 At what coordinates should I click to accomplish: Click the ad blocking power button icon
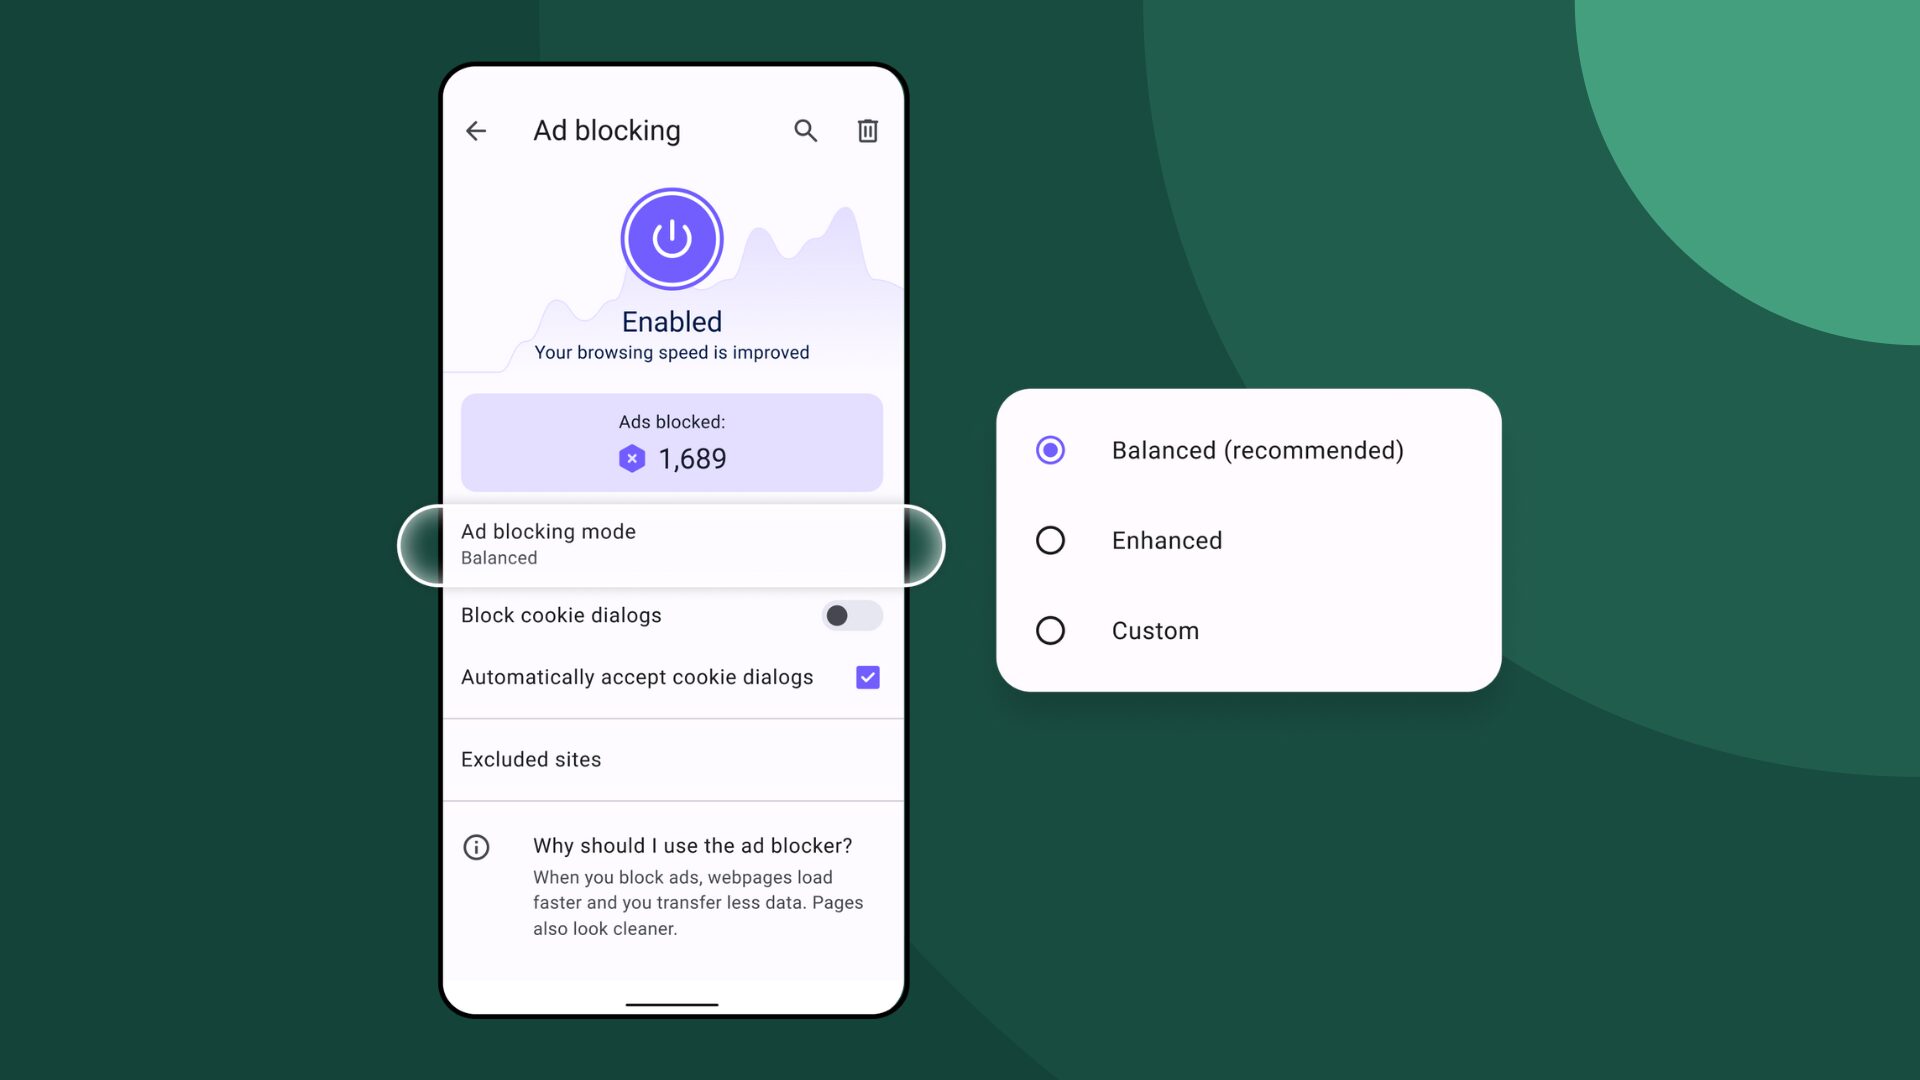click(x=673, y=239)
